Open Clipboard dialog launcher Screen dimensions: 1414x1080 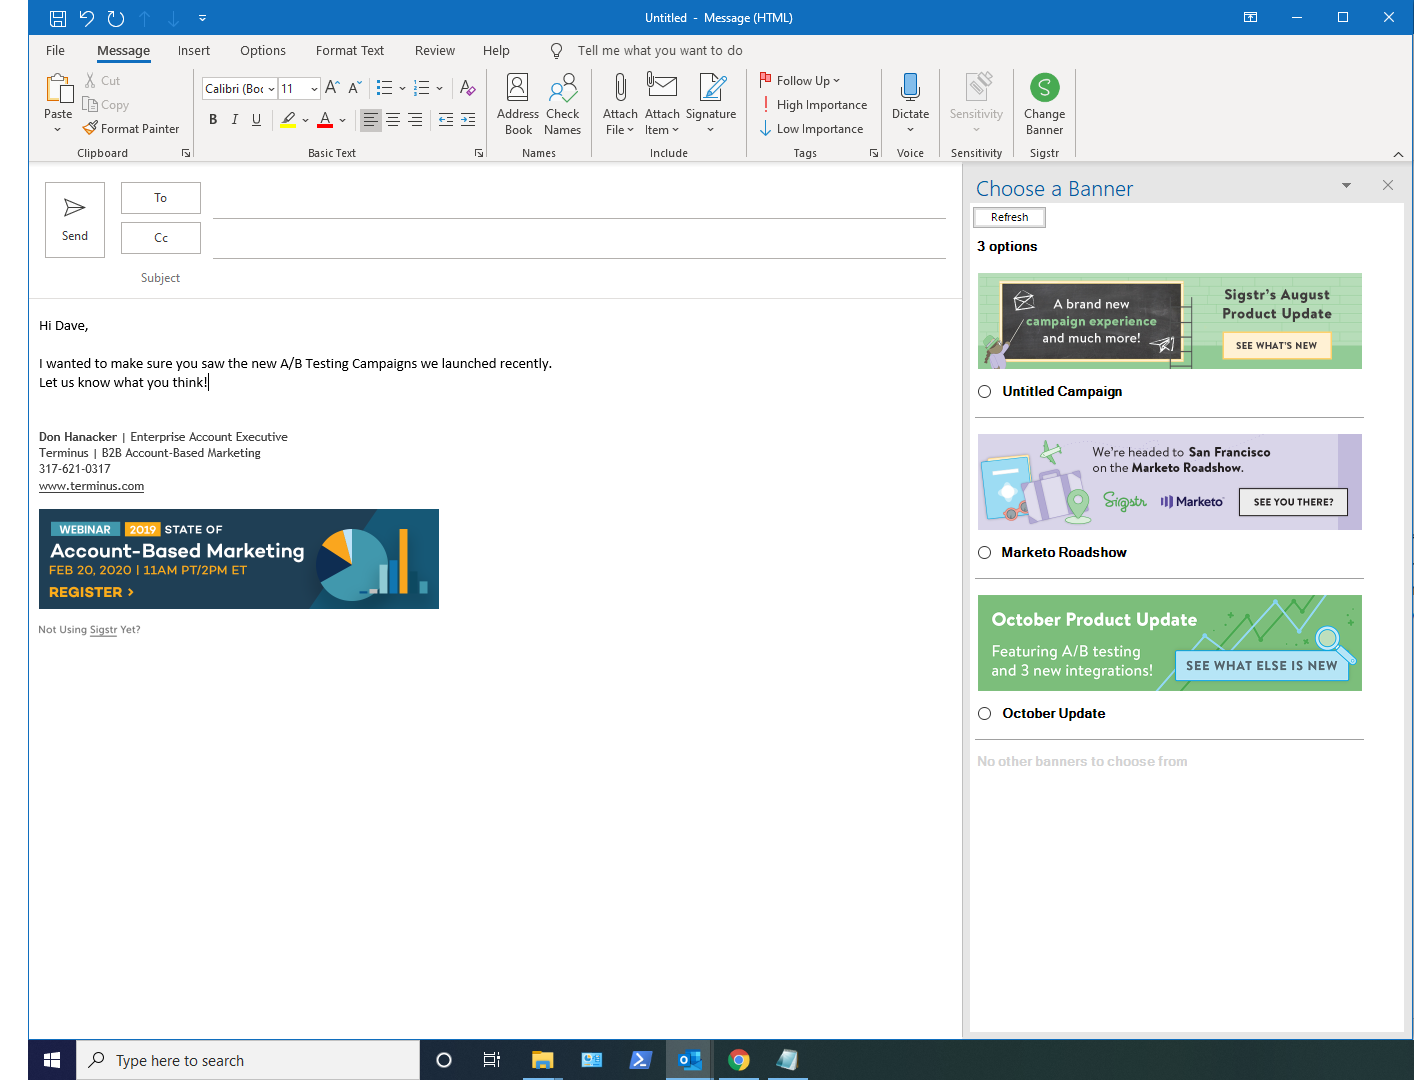tap(186, 153)
